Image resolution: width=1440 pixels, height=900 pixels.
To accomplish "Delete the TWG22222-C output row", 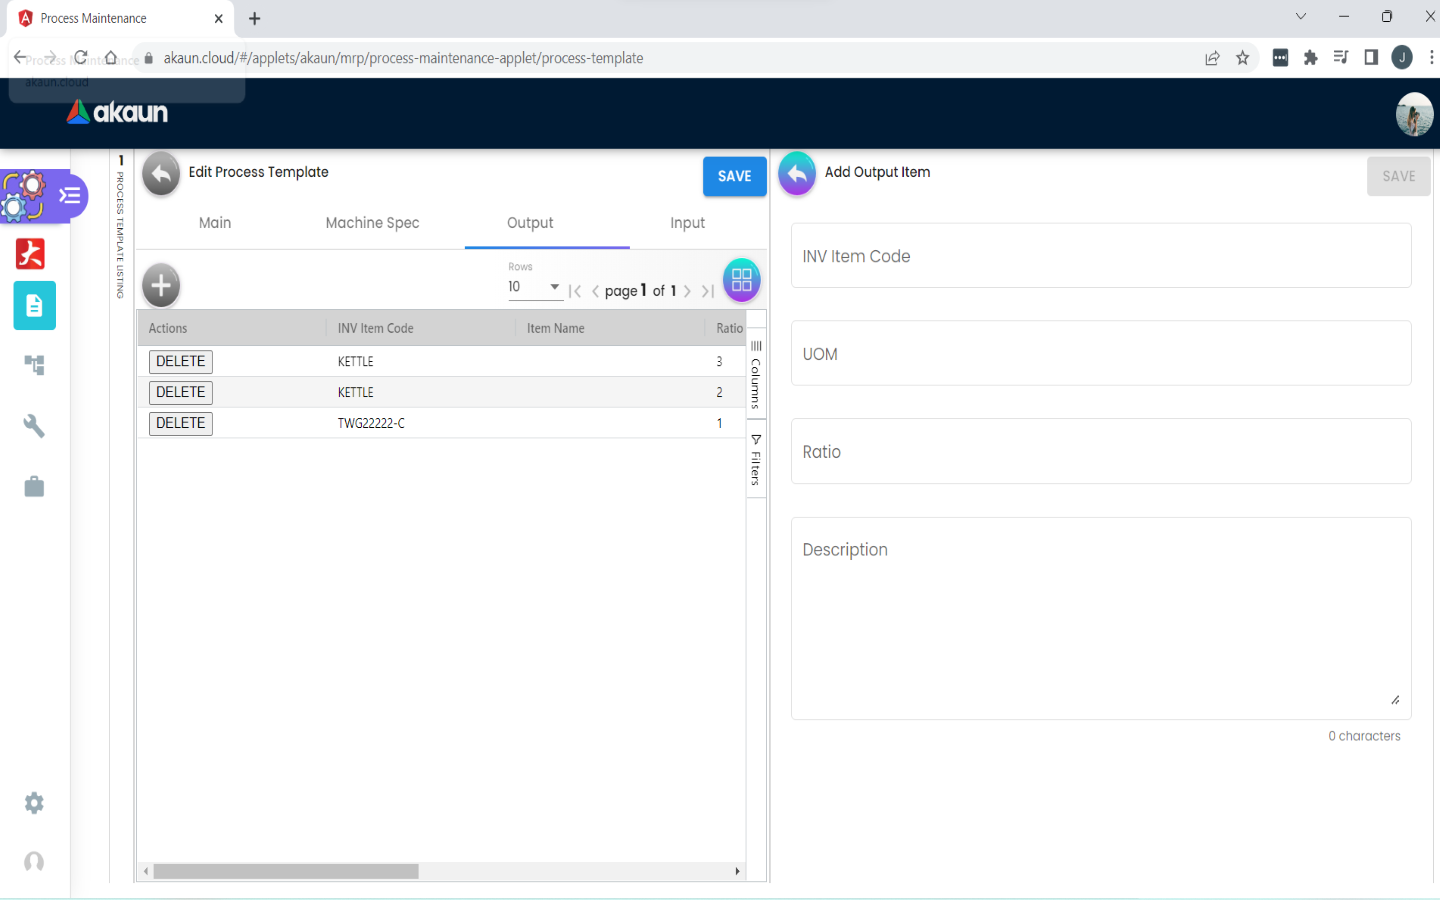I will [x=181, y=423].
